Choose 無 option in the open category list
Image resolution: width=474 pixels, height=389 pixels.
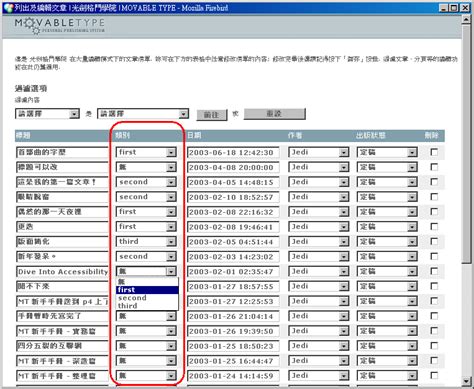click(x=147, y=282)
